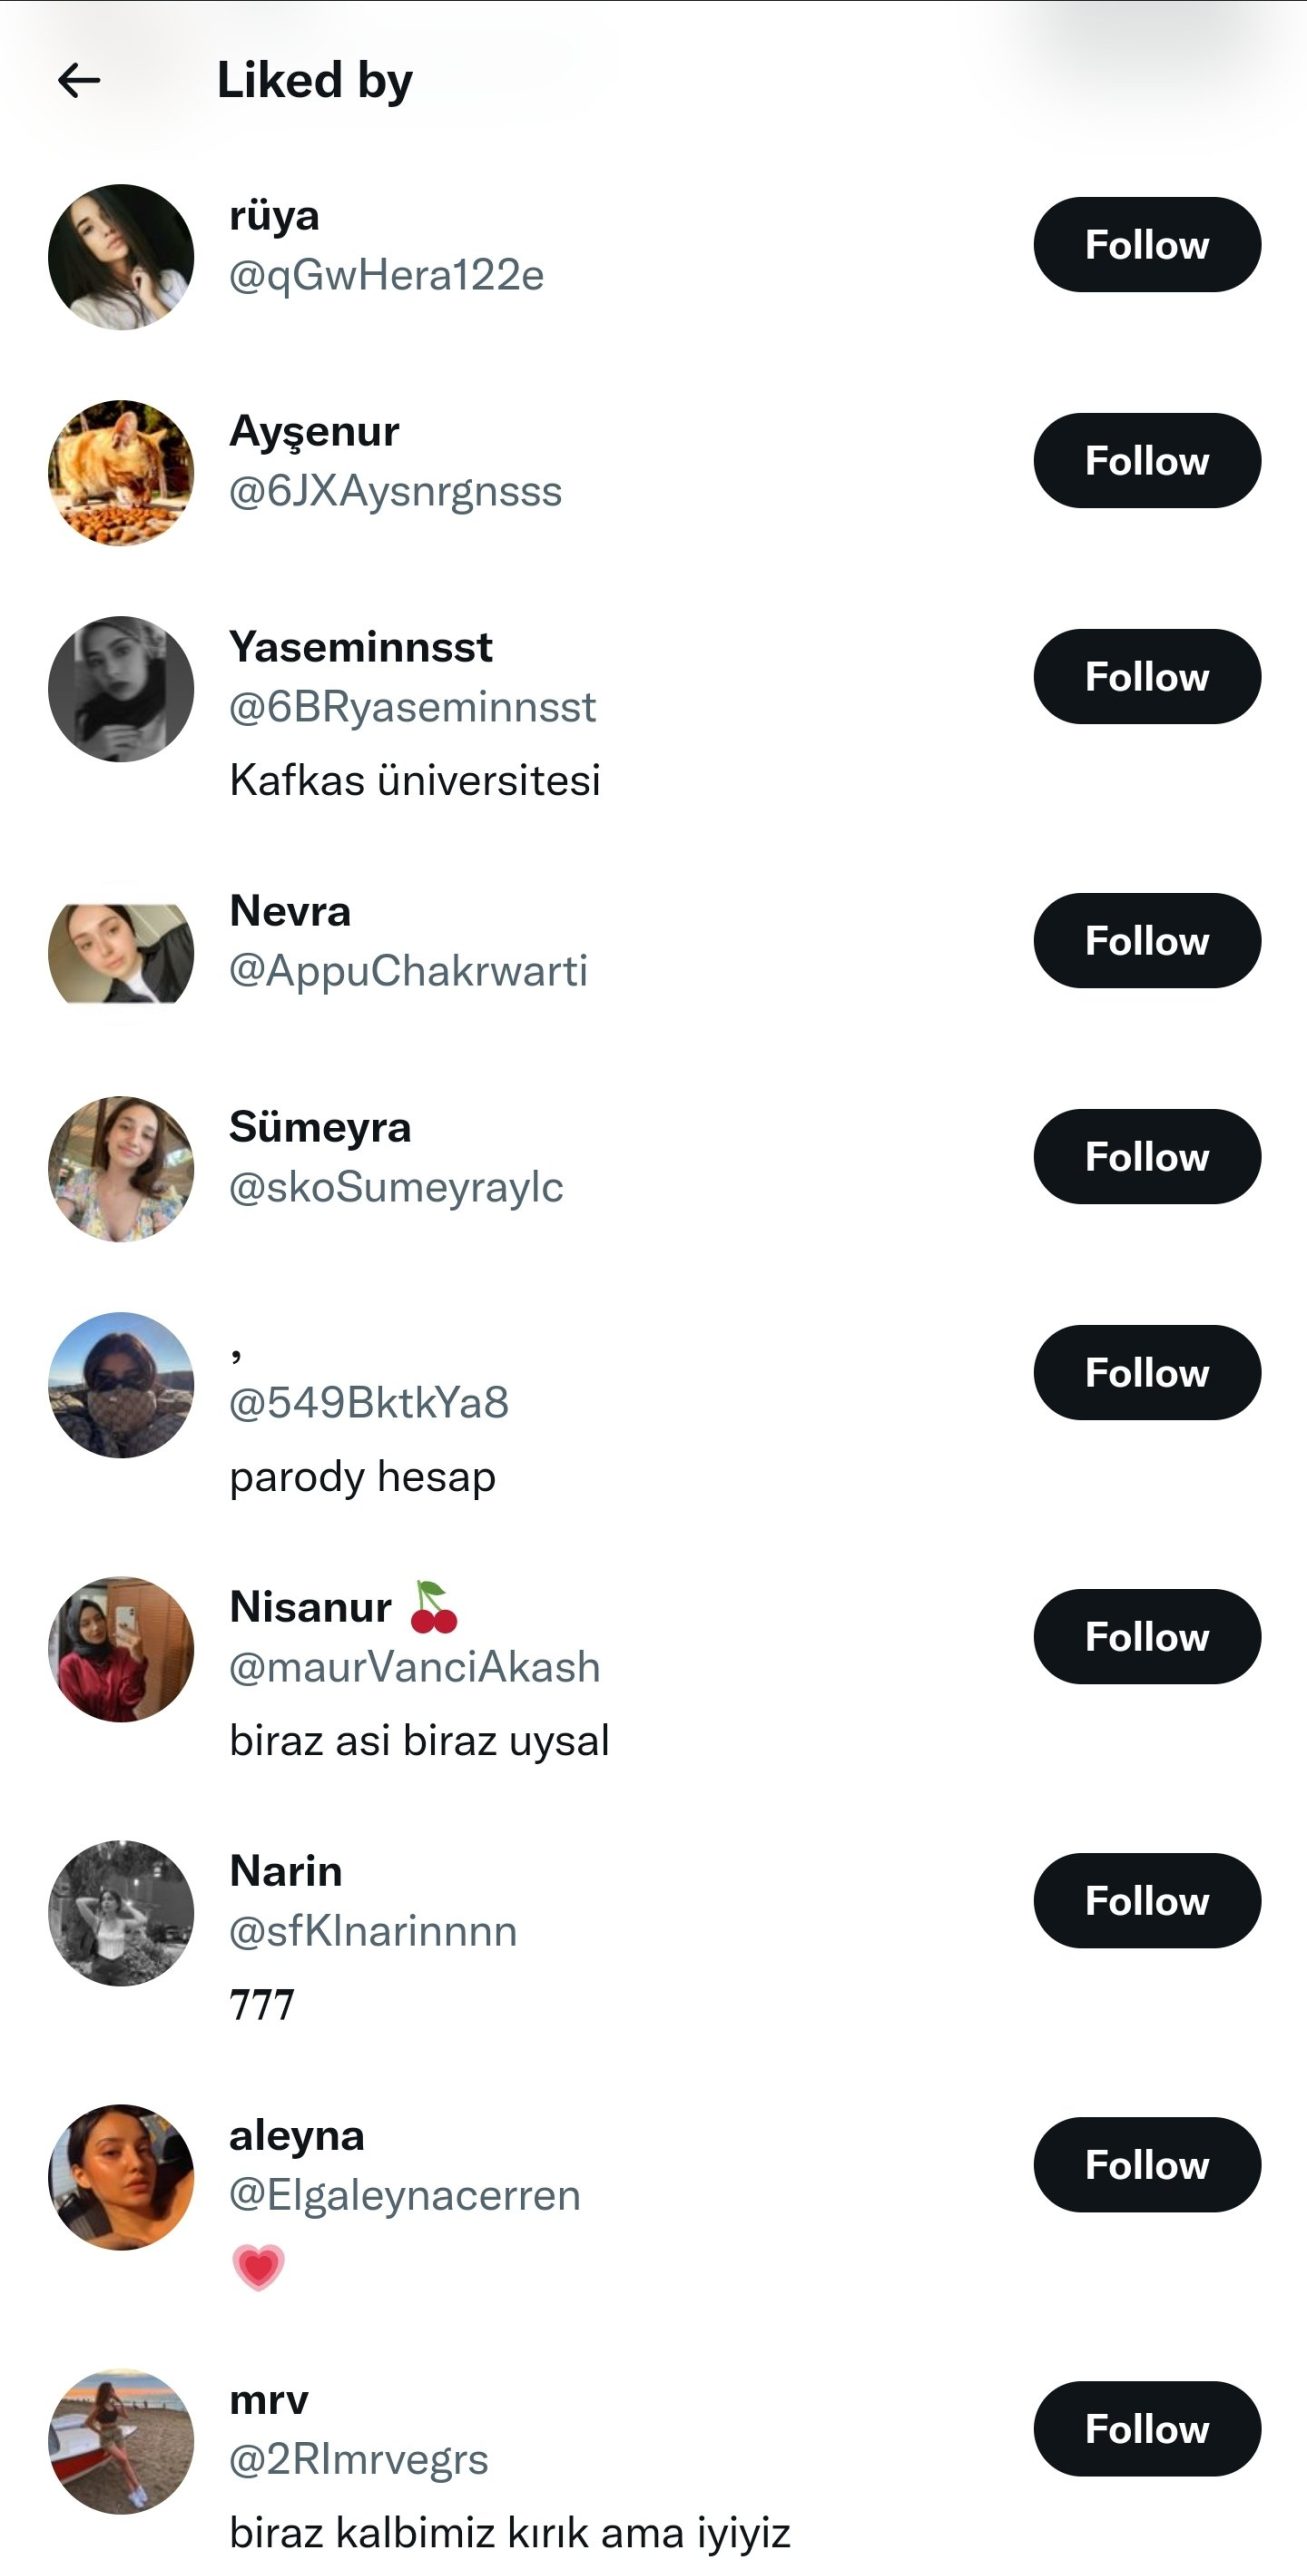
Task: Tap the back arrow icon
Action: 79,80
